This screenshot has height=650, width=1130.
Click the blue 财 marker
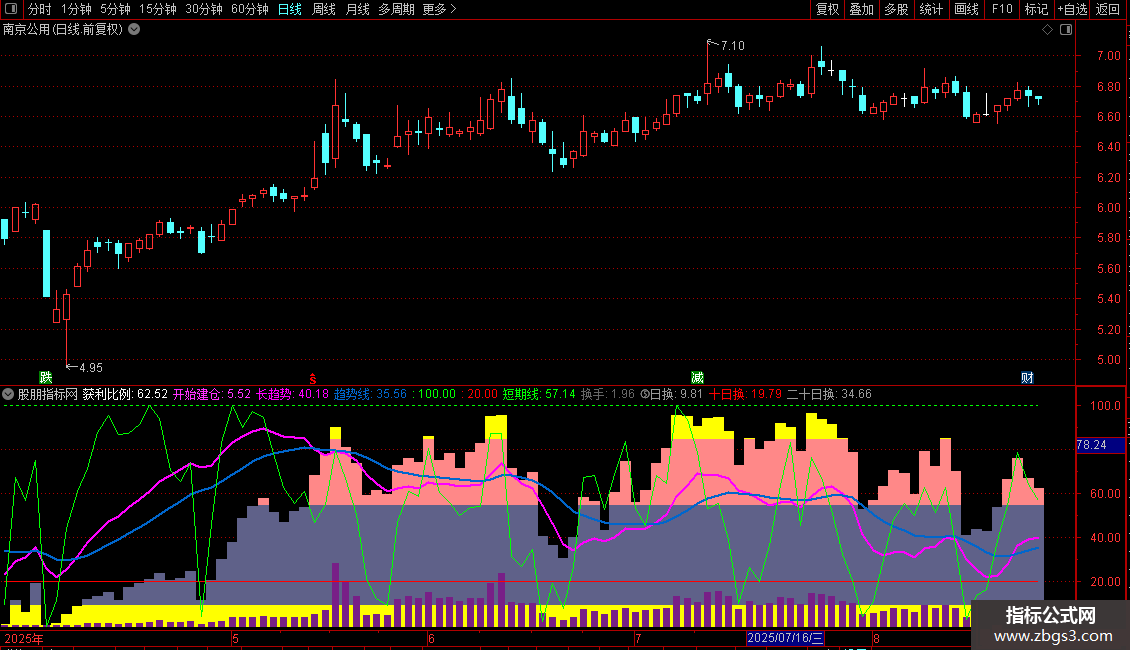point(1028,378)
